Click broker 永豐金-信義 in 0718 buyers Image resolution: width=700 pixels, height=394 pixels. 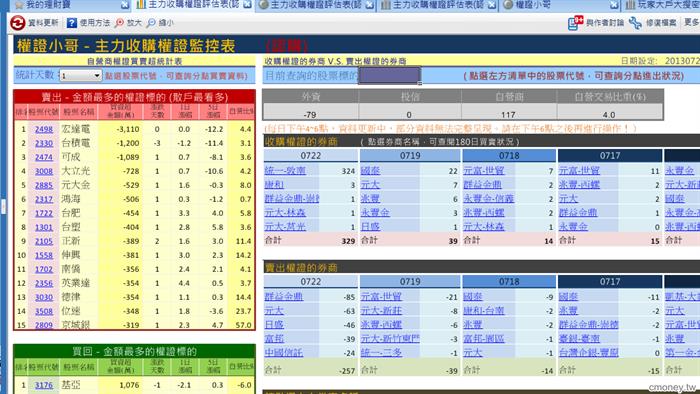[488, 199]
